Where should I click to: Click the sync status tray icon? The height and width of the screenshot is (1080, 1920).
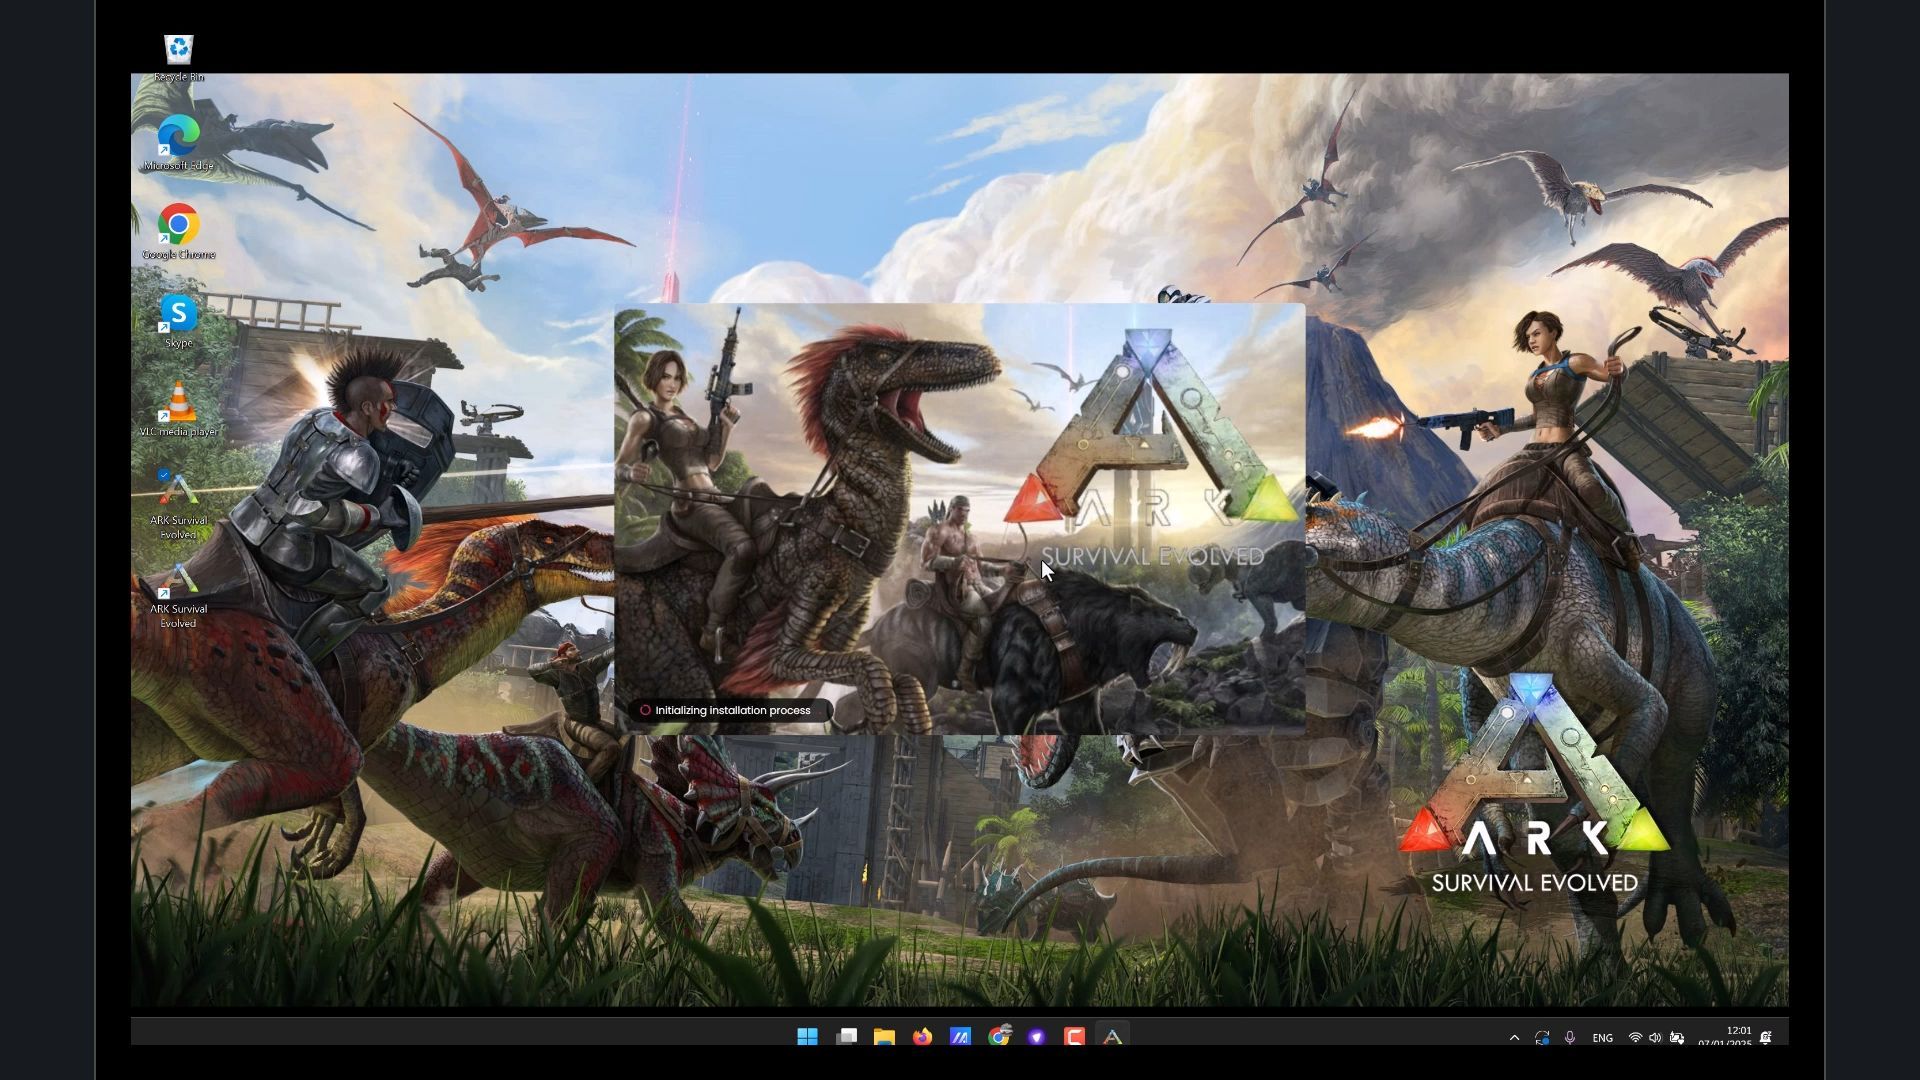coord(1542,1038)
